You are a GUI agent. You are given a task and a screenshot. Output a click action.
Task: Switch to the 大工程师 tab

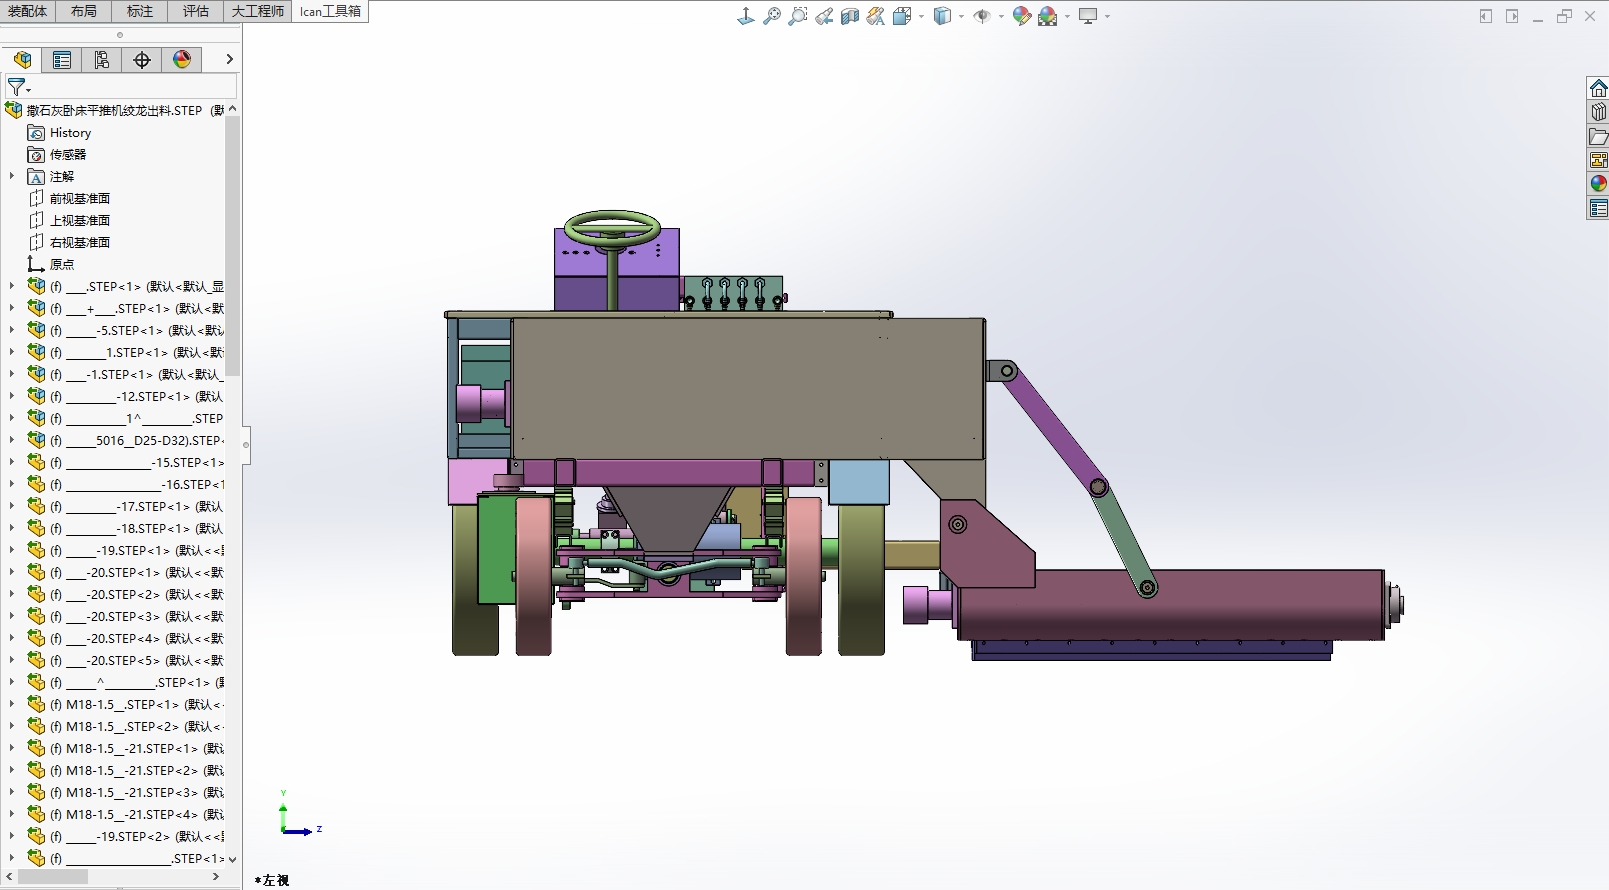click(x=258, y=11)
